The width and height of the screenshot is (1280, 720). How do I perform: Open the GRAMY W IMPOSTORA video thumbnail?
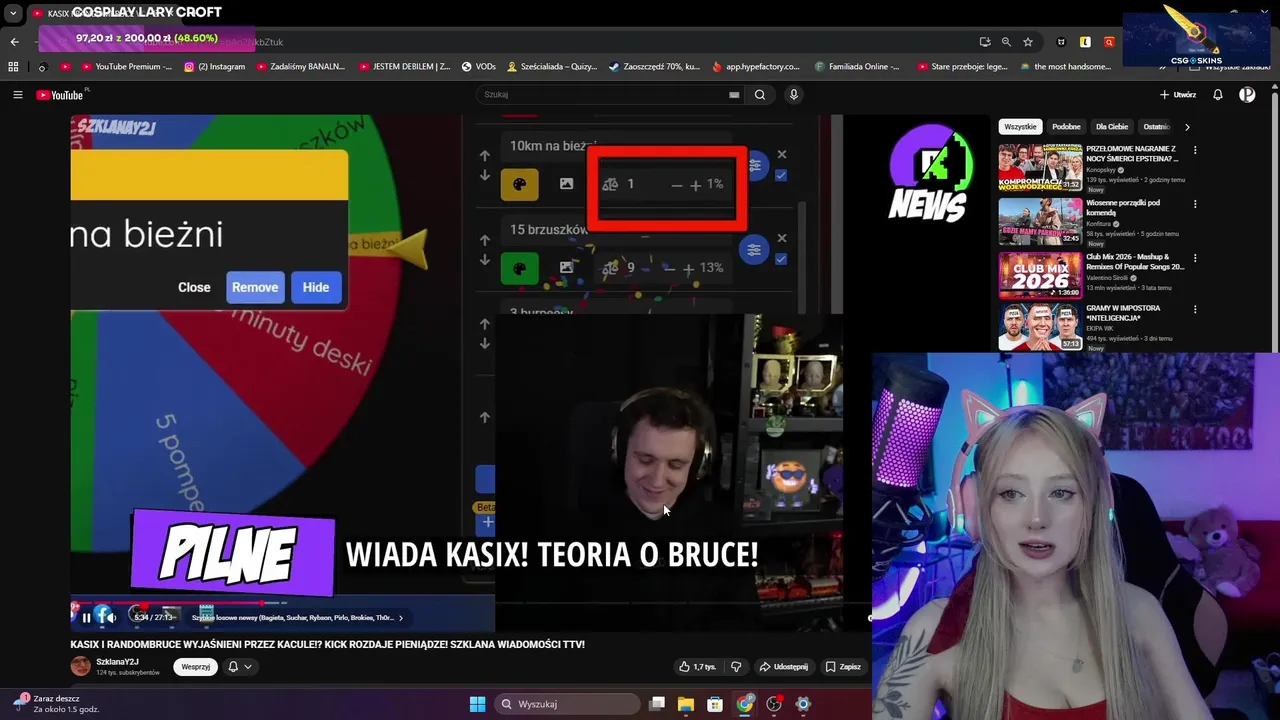[1040, 327]
